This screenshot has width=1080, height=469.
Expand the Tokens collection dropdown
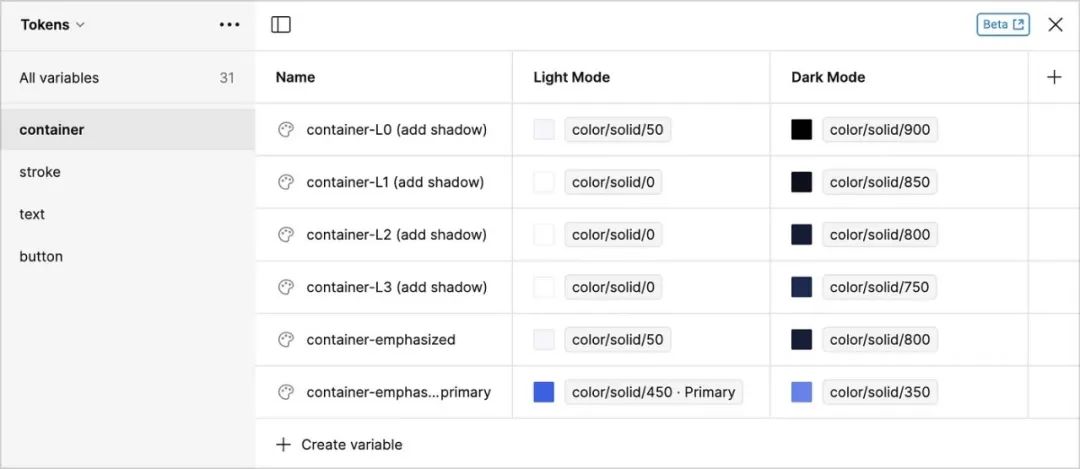[x=53, y=25]
